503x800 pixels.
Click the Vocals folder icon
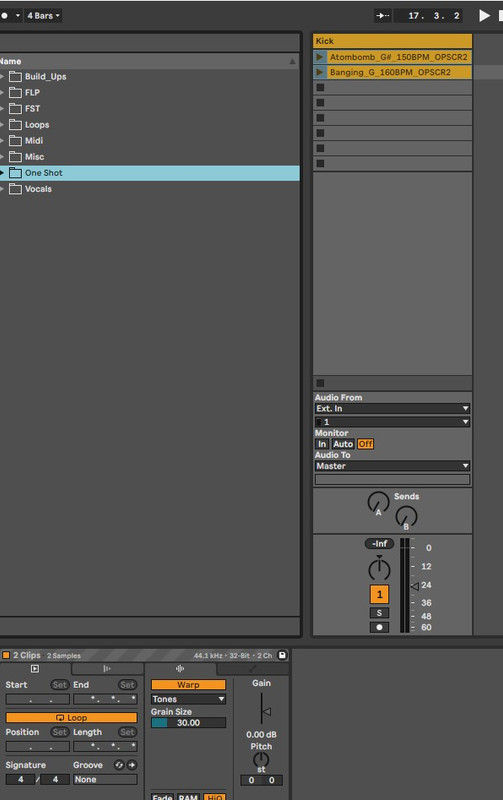tap(16, 189)
